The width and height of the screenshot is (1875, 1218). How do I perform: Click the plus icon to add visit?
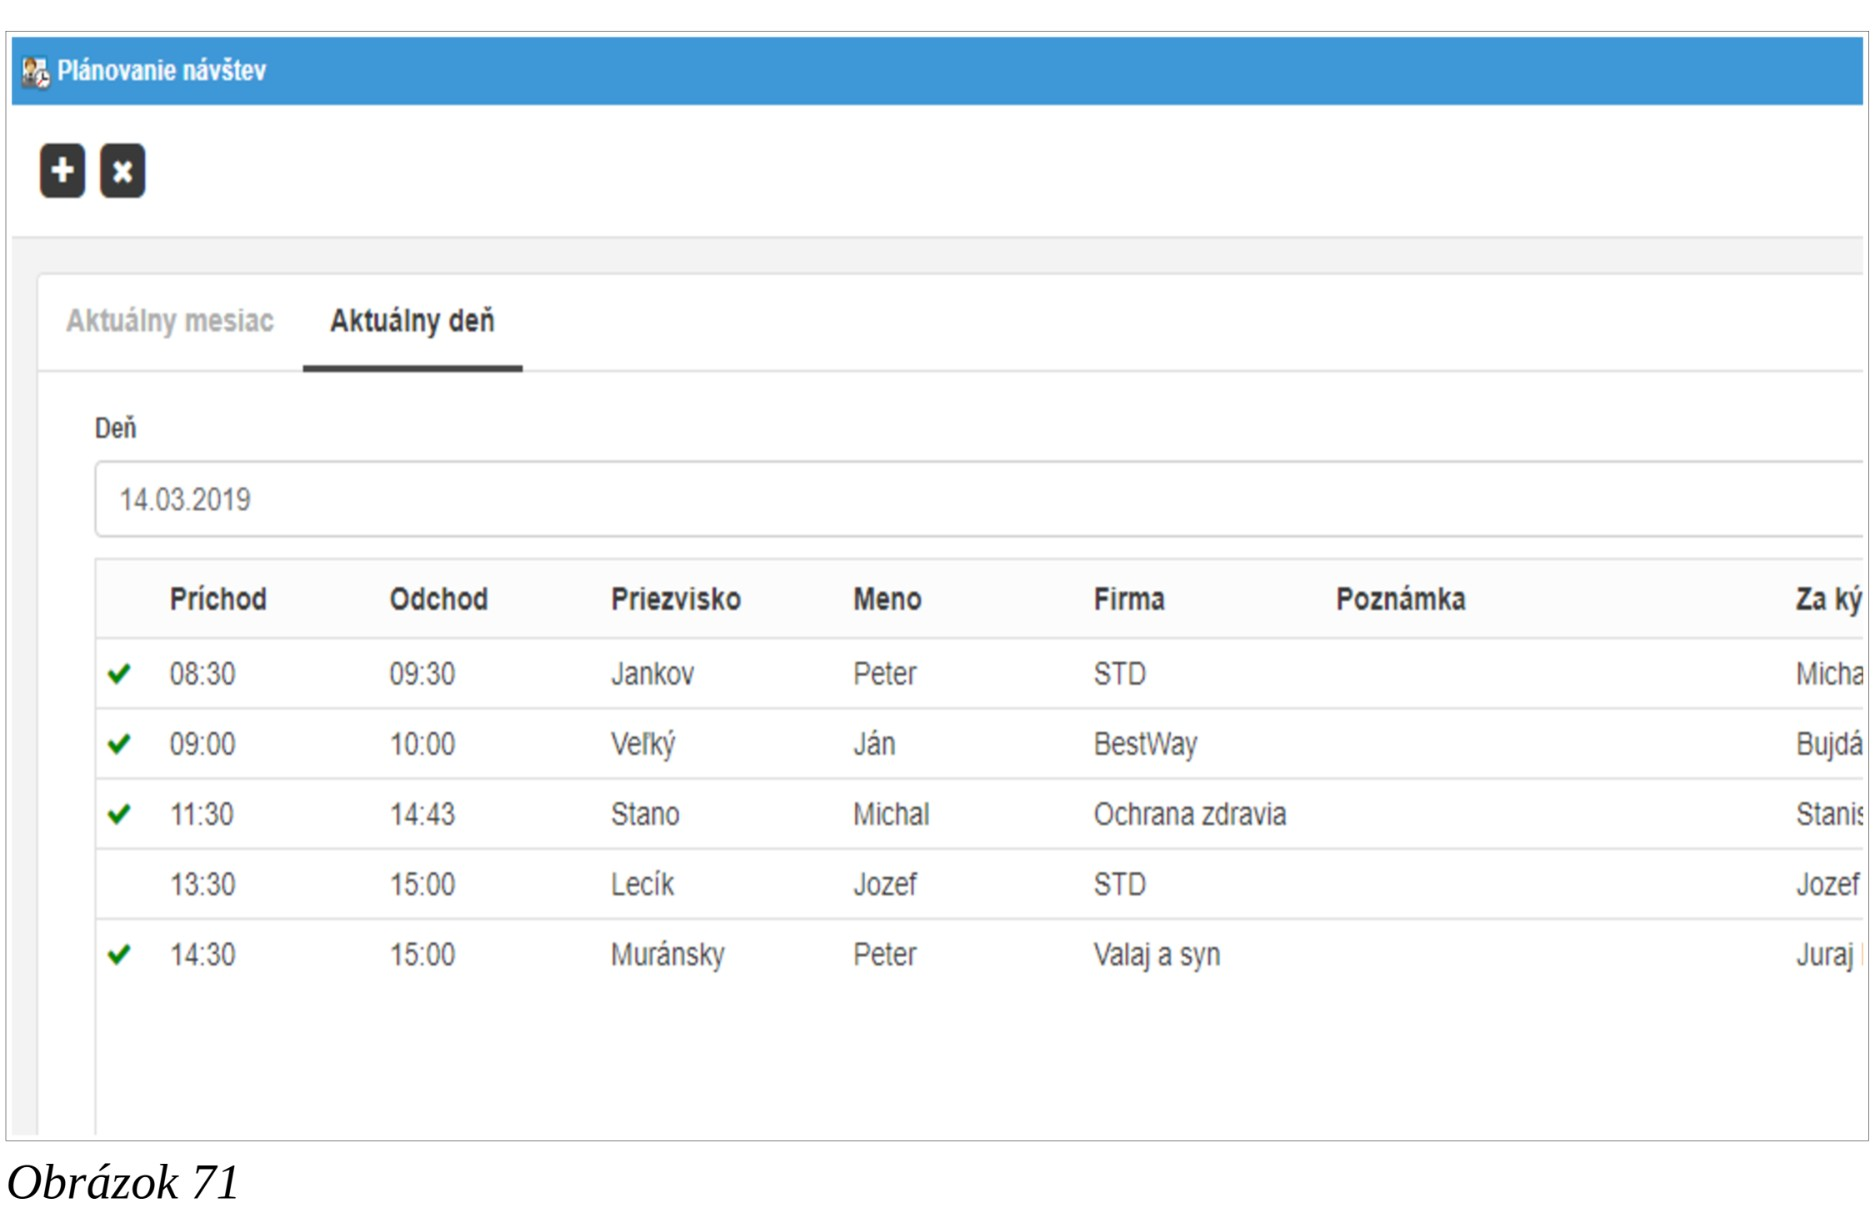[62, 171]
